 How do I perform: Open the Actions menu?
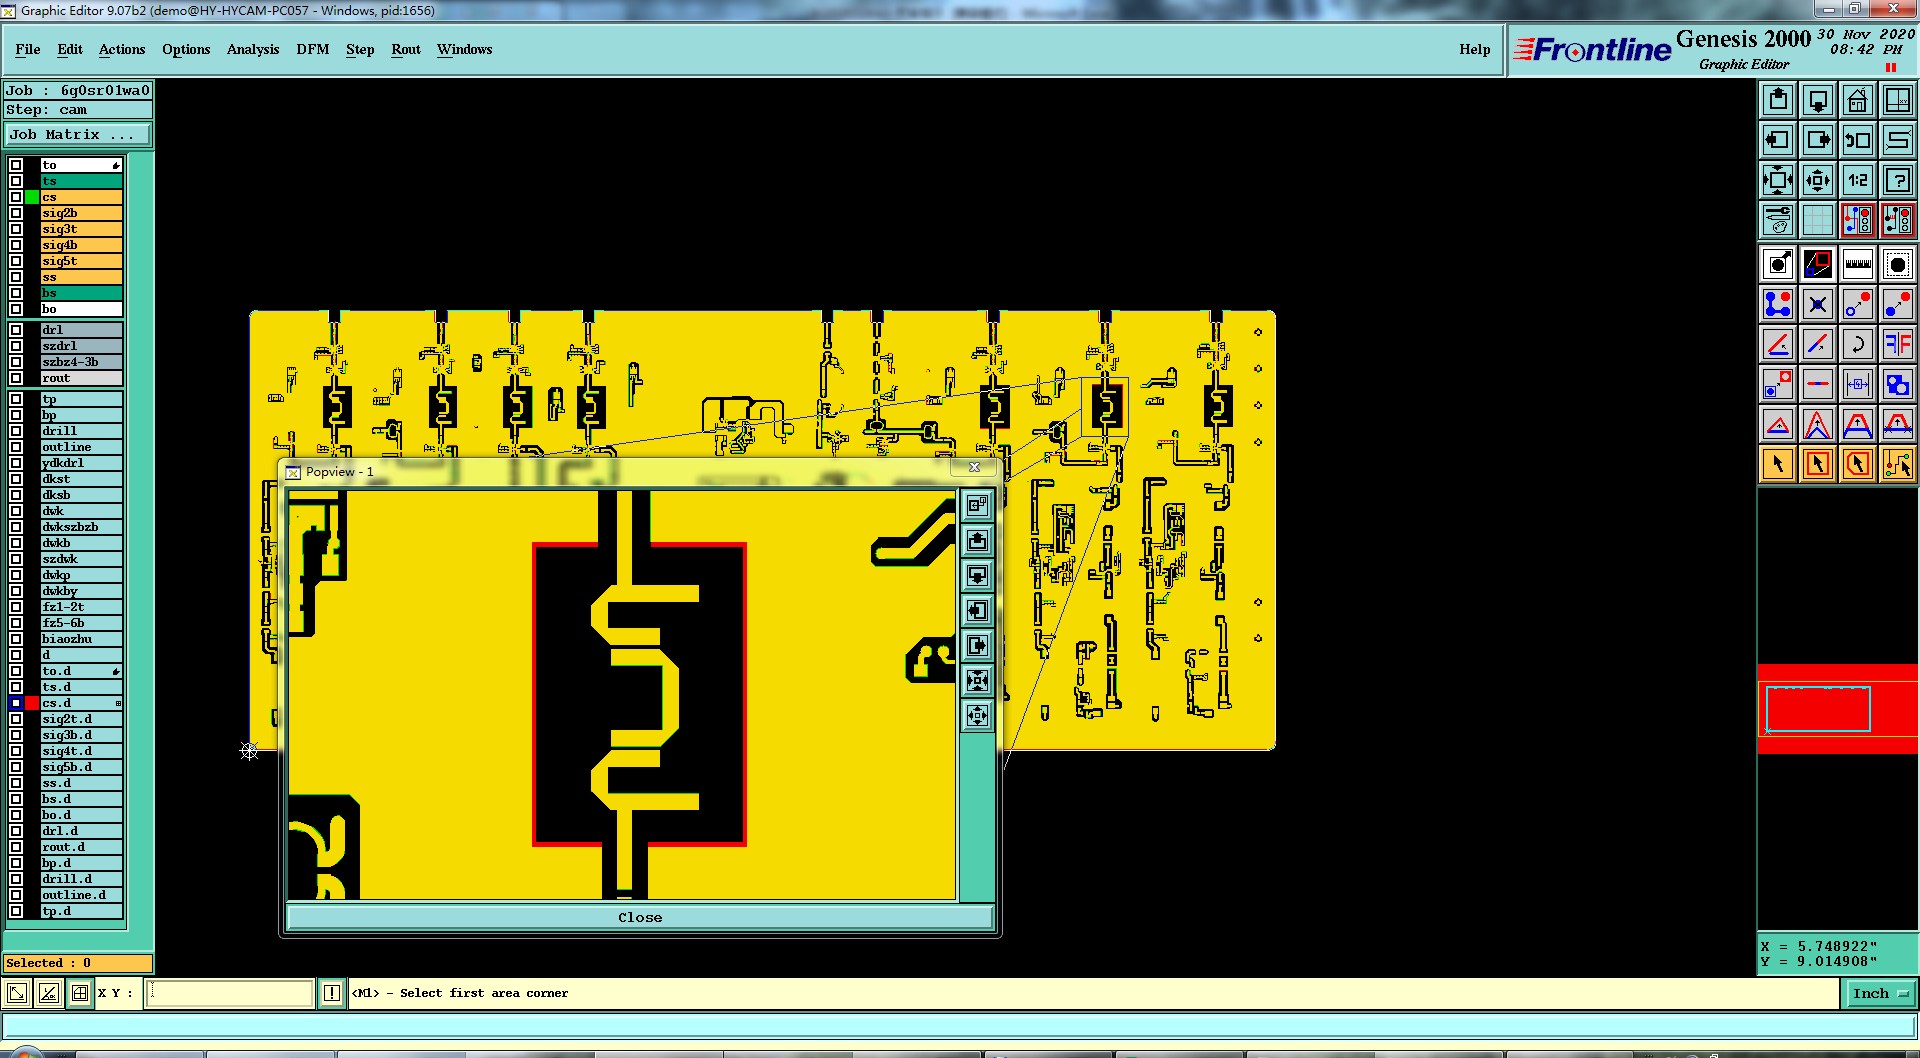122,49
